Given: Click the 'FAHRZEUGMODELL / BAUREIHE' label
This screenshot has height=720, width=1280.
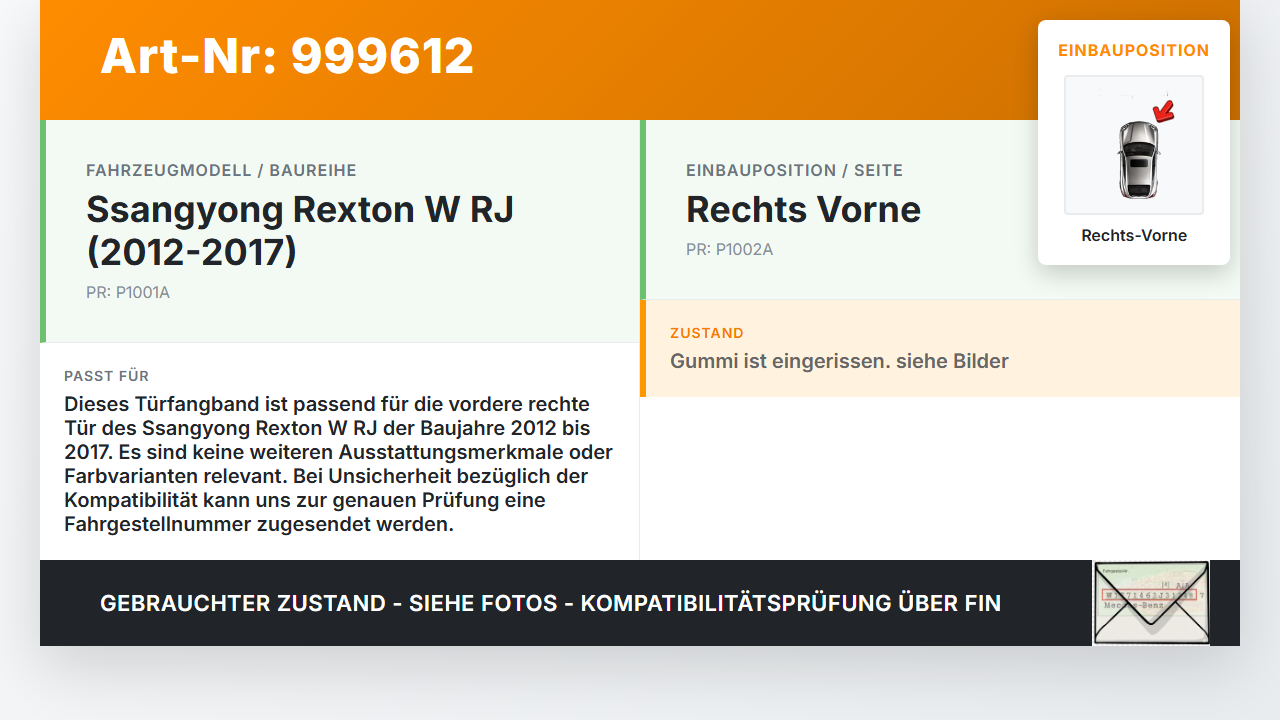Looking at the screenshot, I should pyautogui.click(x=221, y=171).
